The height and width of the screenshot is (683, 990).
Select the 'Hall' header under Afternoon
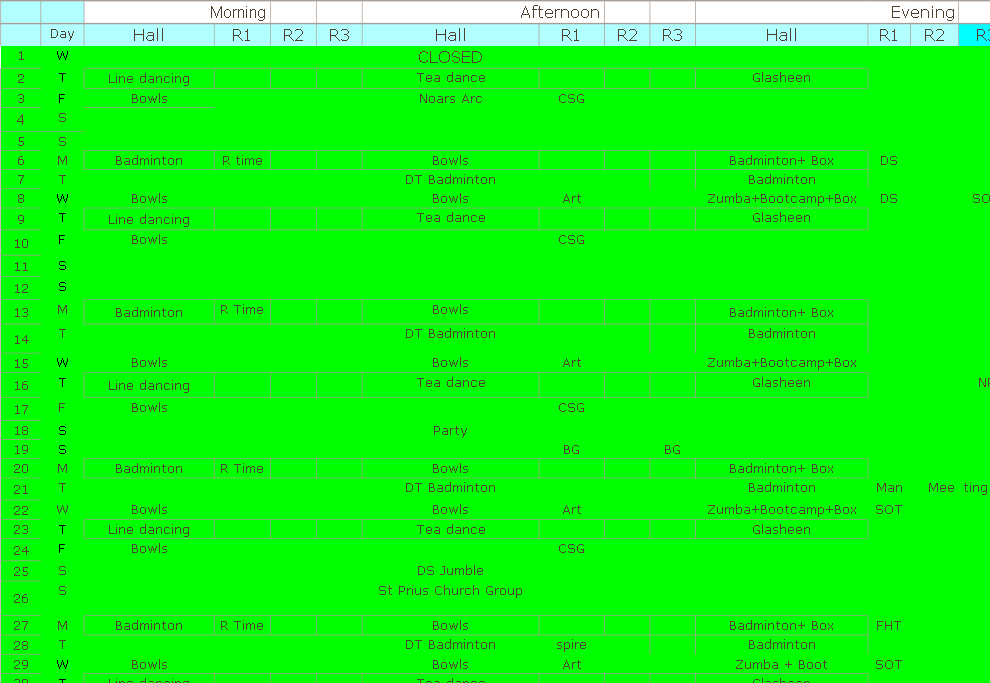click(x=451, y=35)
